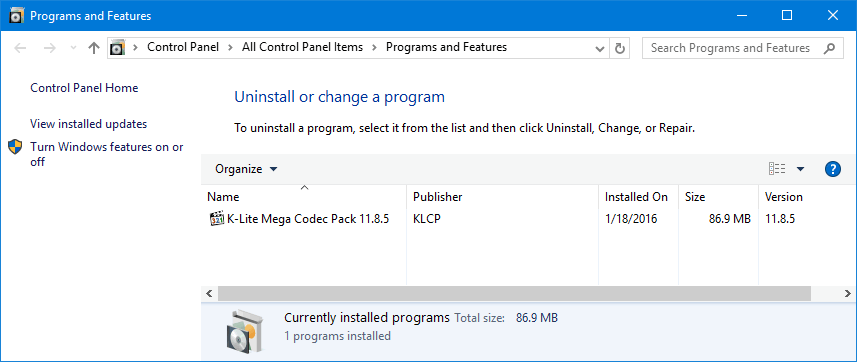
Task: Click the change view icon
Action: click(777, 169)
